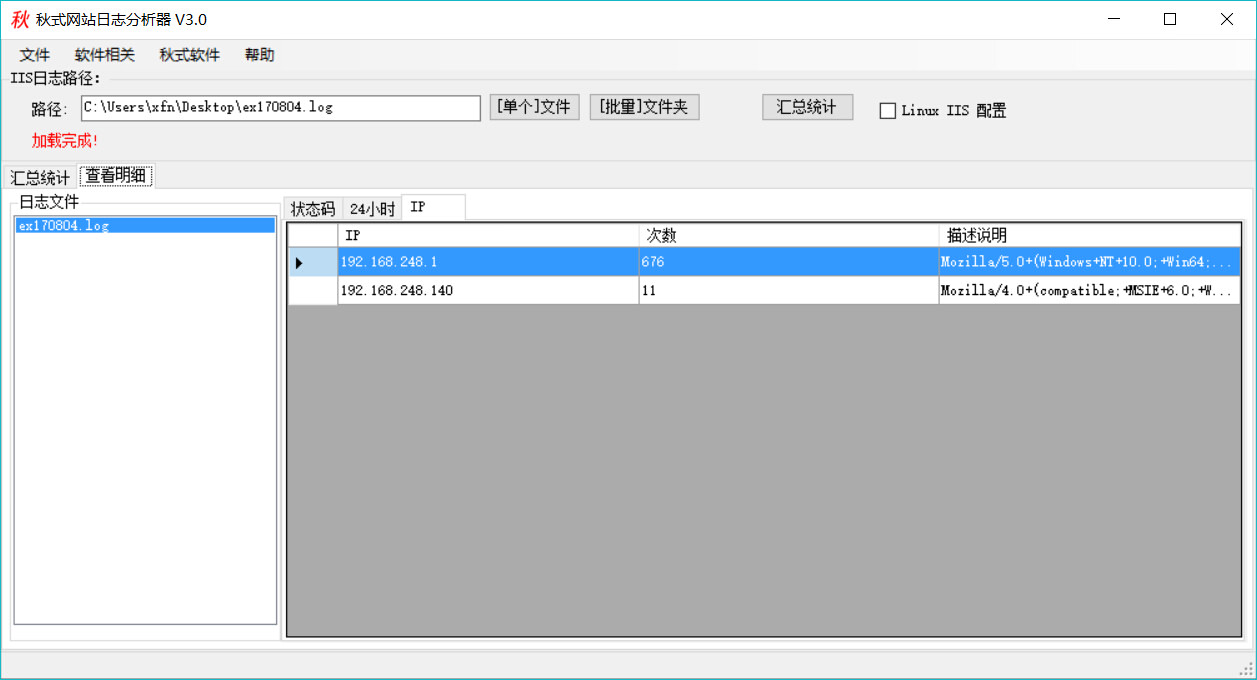Click the log path input field
Image resolution: width=1257 pixels, height=680 pixels.
[x=281, y=108]
